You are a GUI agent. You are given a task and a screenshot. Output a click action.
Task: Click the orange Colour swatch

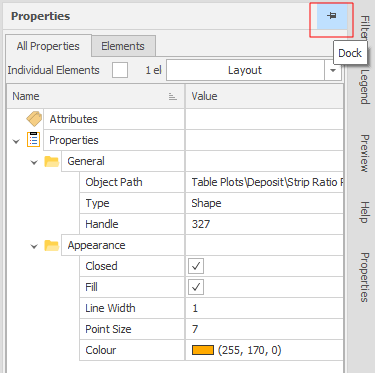tap(203, 350)
